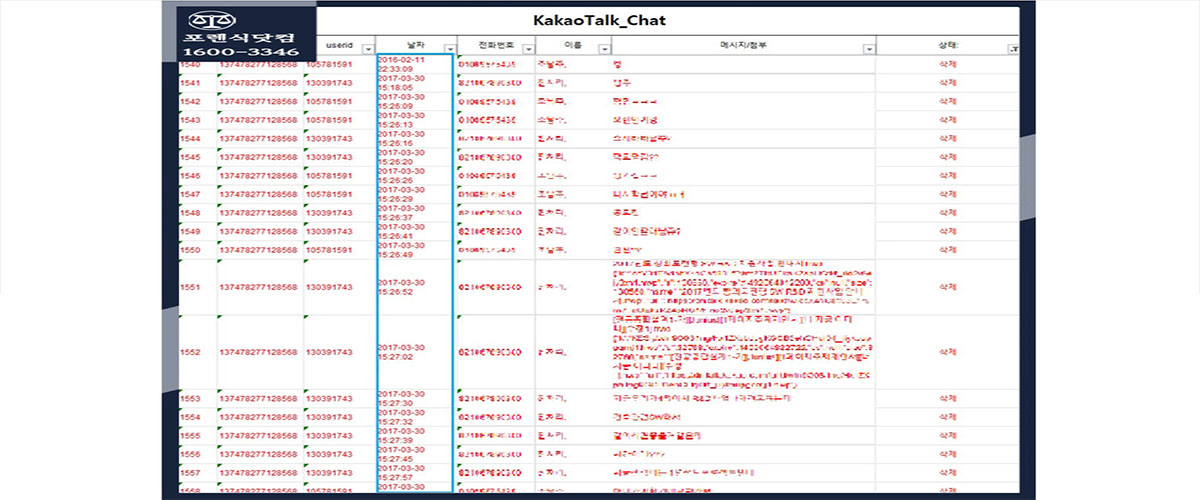Select date cell 2017-03-30 15:18:05
Viewport: 1200px width, 500px height.
pyautogui.click(x=415, y=83)
